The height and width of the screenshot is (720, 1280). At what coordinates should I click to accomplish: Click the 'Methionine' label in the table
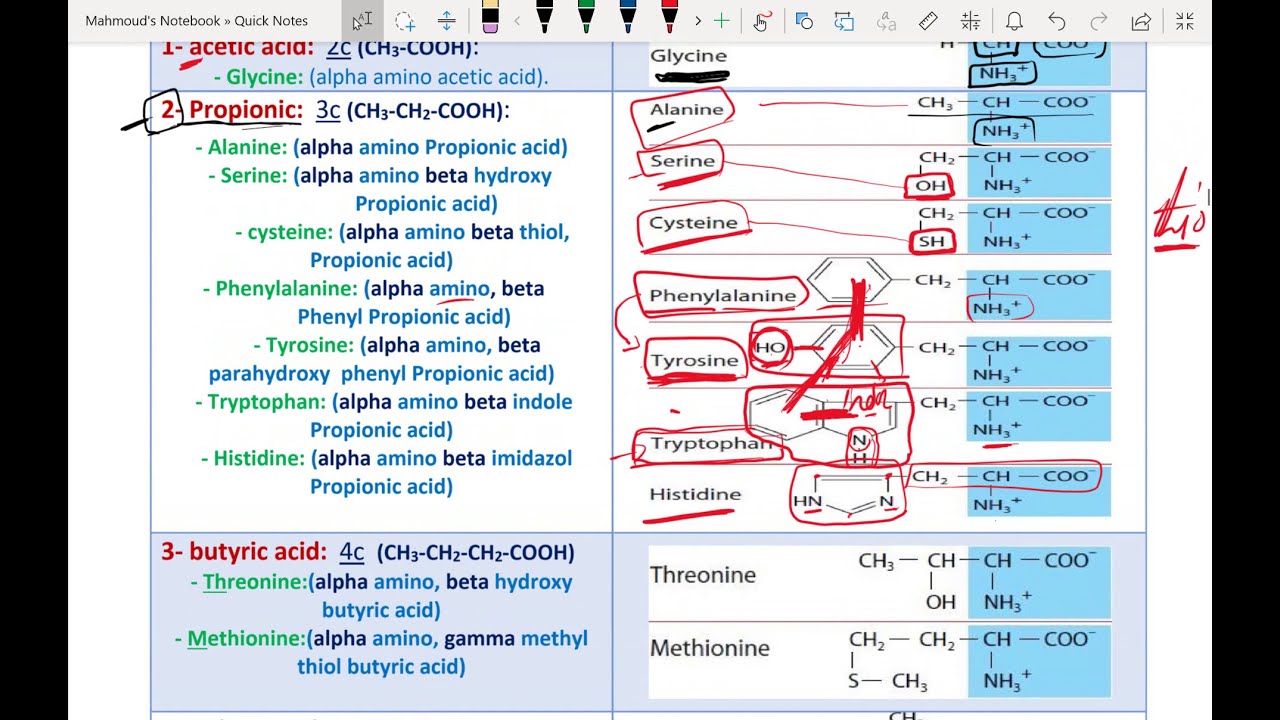coord(710,649)
